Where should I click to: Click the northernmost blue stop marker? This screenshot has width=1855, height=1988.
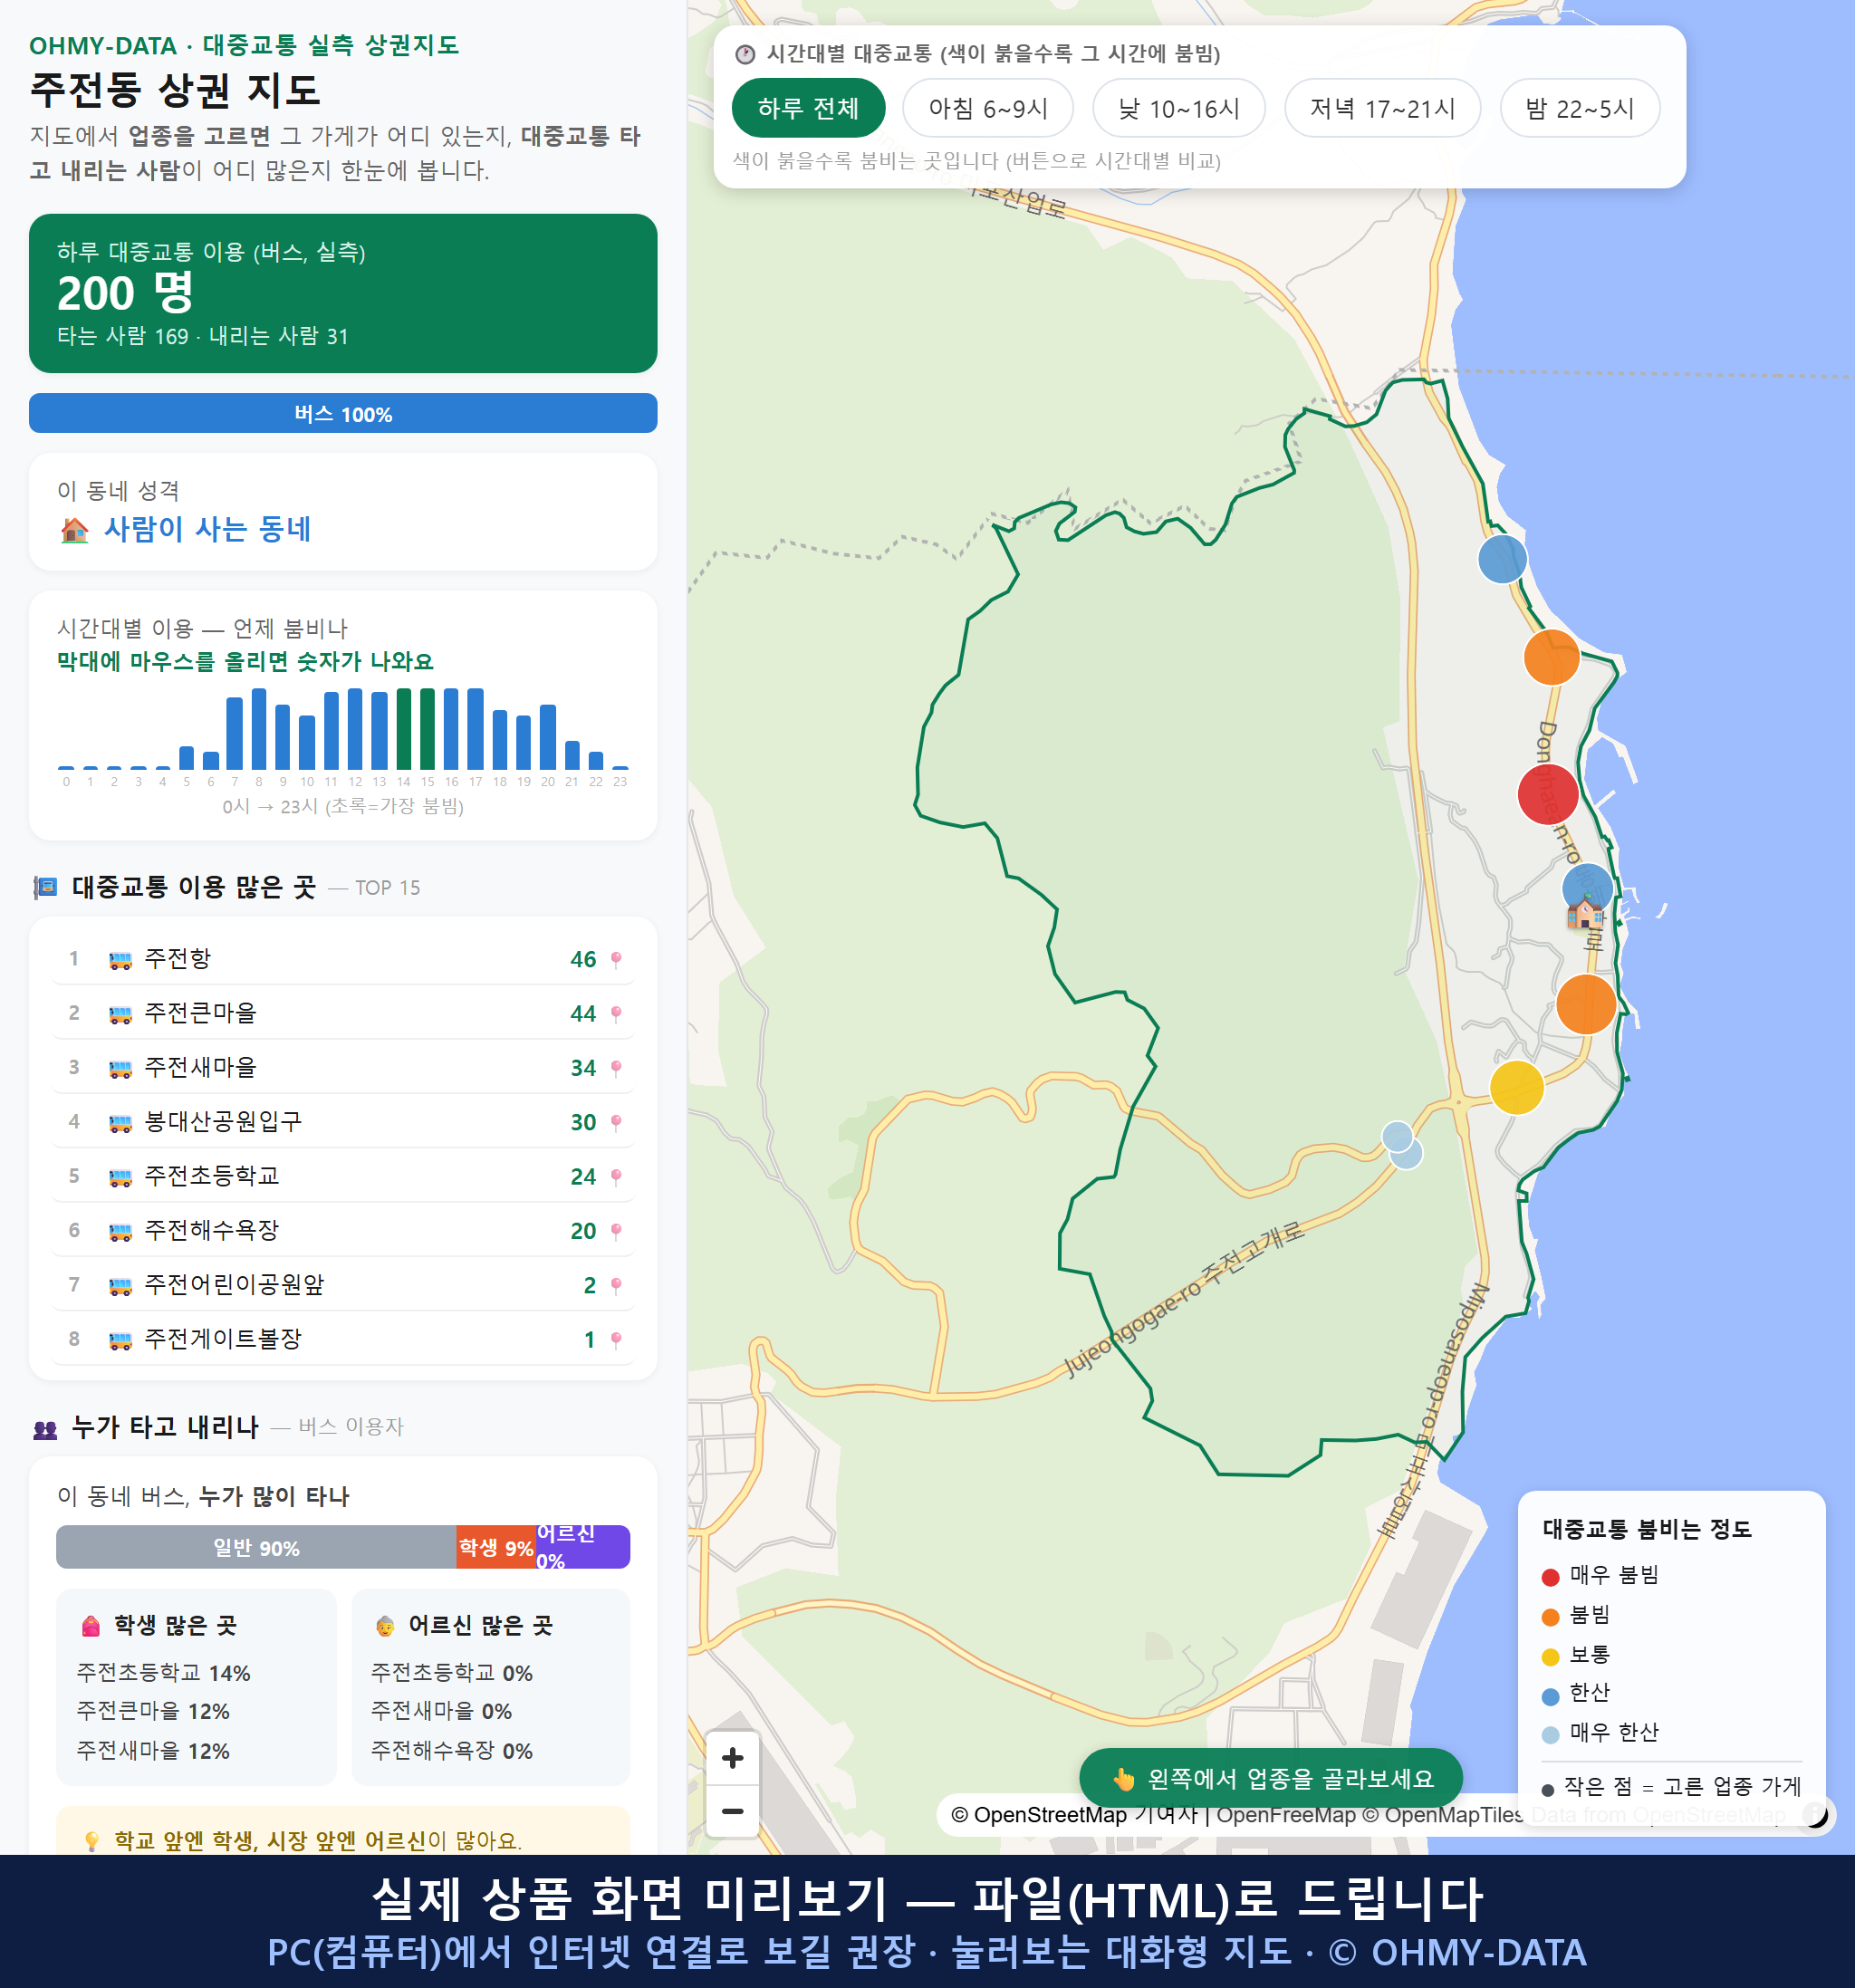point(1502,558)
